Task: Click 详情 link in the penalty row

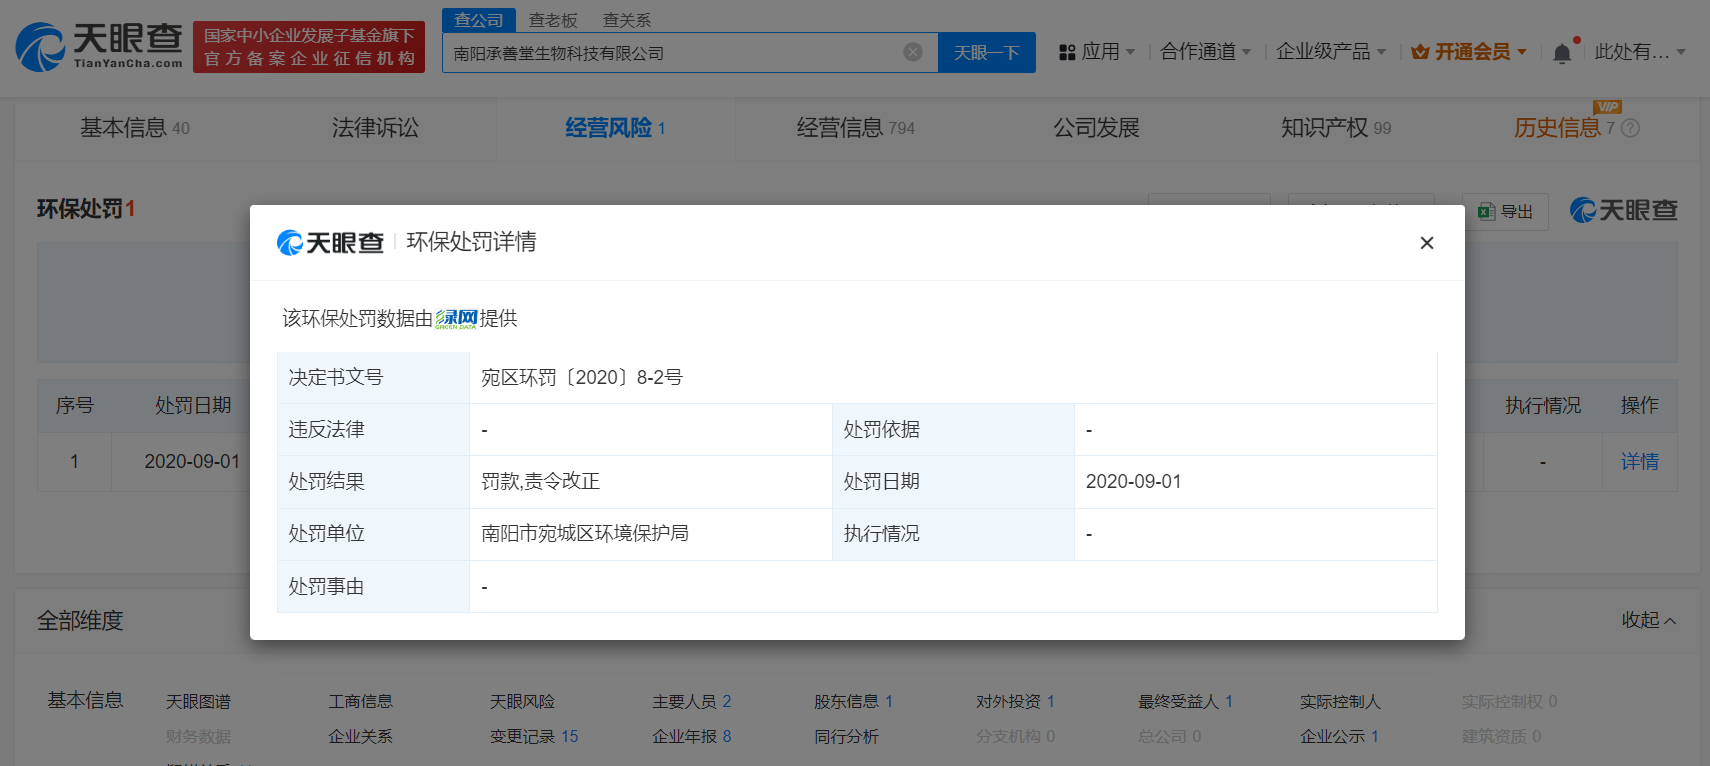Action: coord(1639,461)
